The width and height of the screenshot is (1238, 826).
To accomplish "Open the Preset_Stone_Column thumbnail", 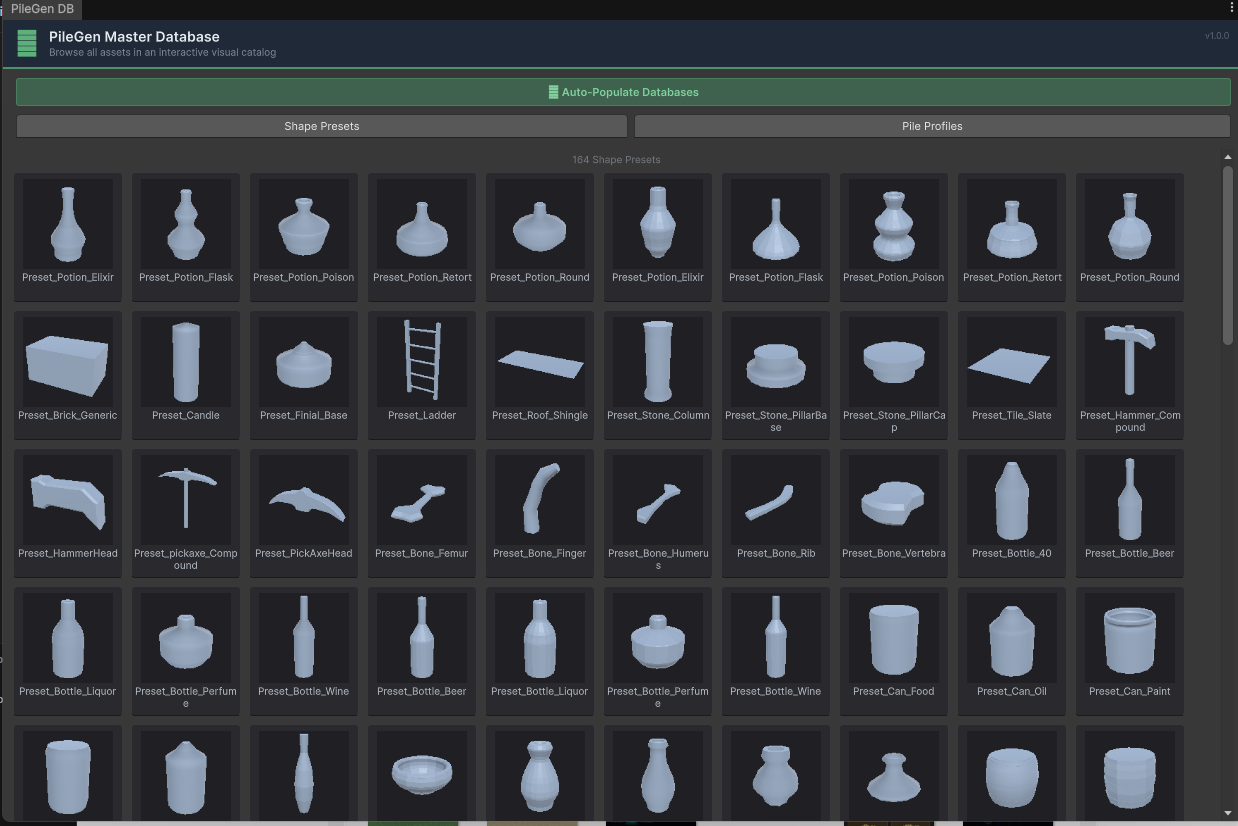I will (658, 361).
